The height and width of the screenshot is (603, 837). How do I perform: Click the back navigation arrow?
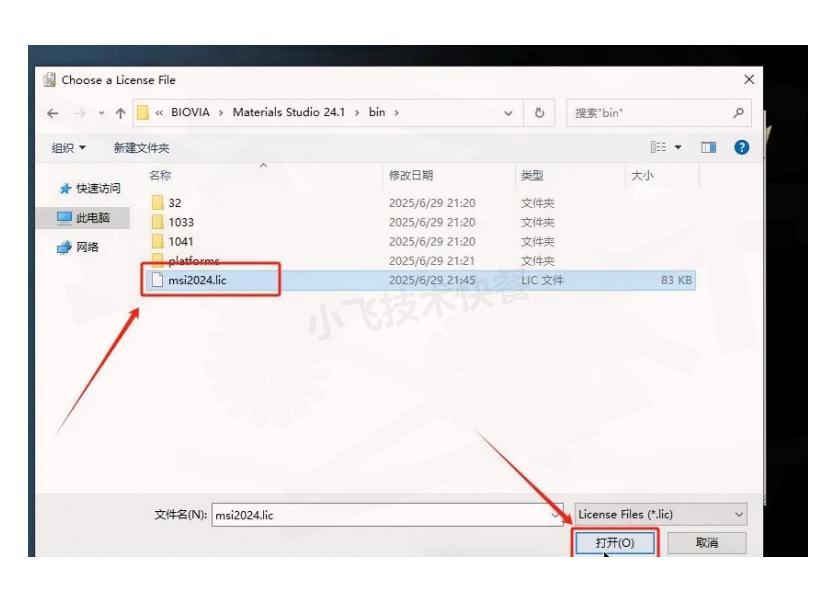pyautogui.click(x=52, y=112)
